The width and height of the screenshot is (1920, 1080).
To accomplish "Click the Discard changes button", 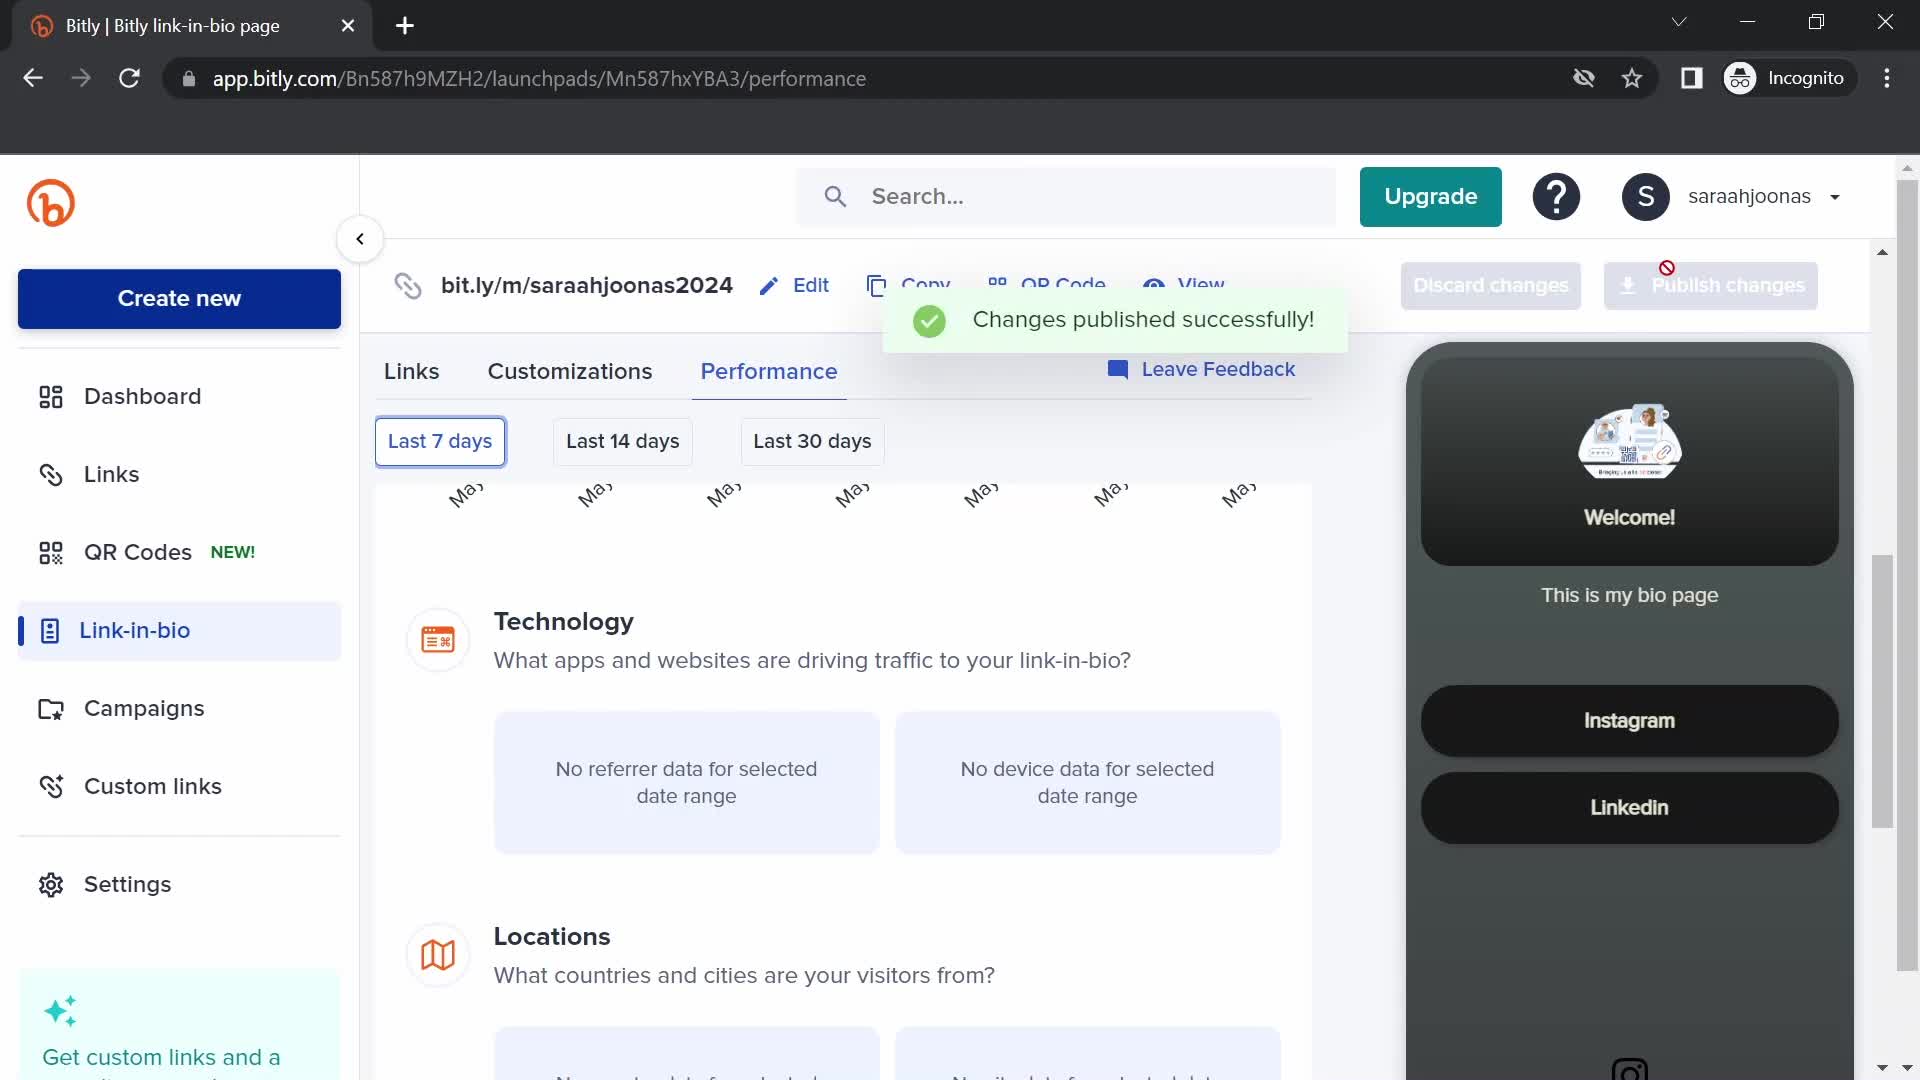I will coord(1490,286).
